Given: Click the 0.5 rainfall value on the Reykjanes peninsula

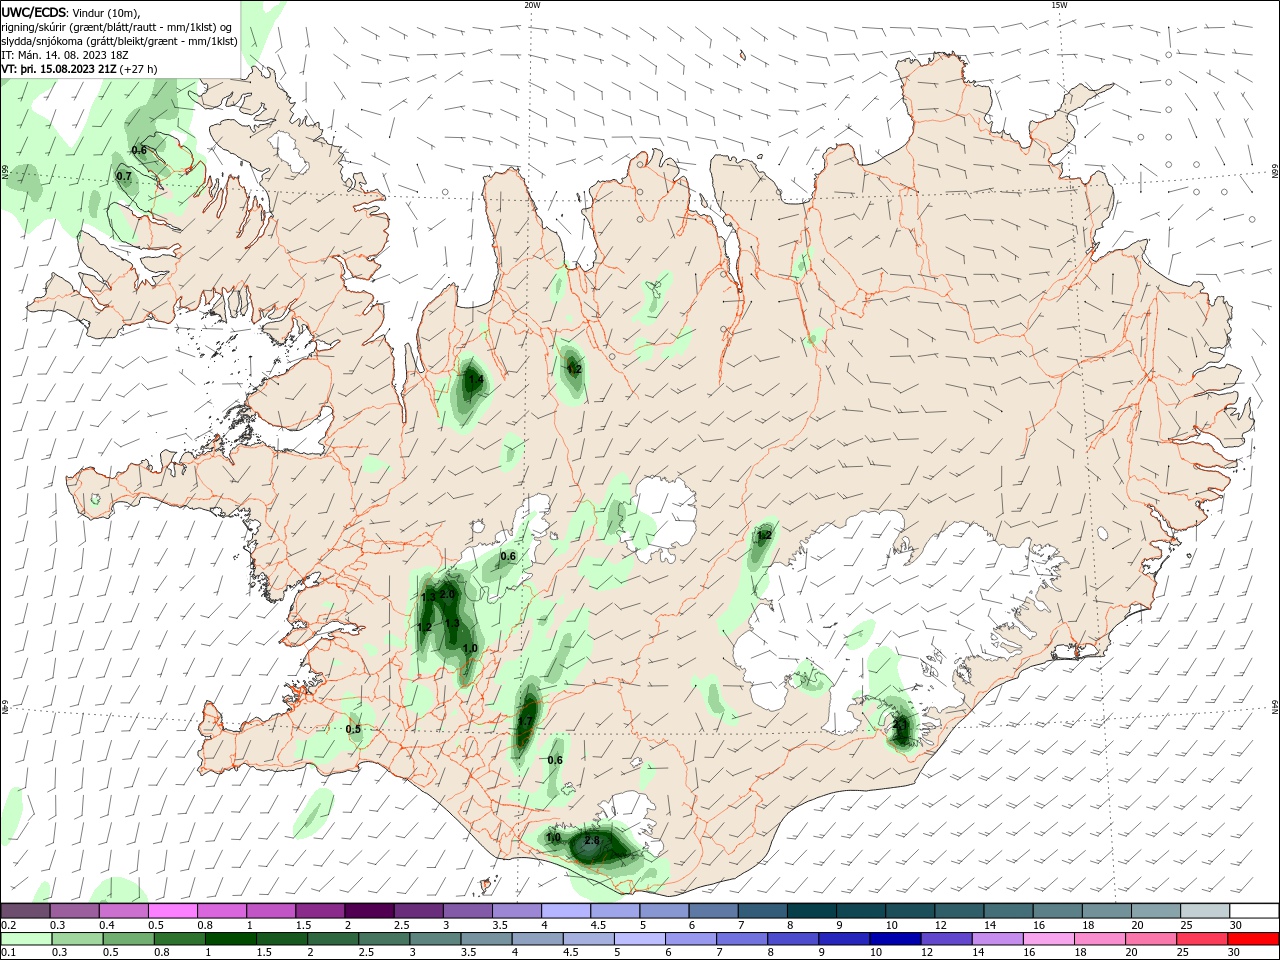Looking at the screenshot, I should coord(353,729).
